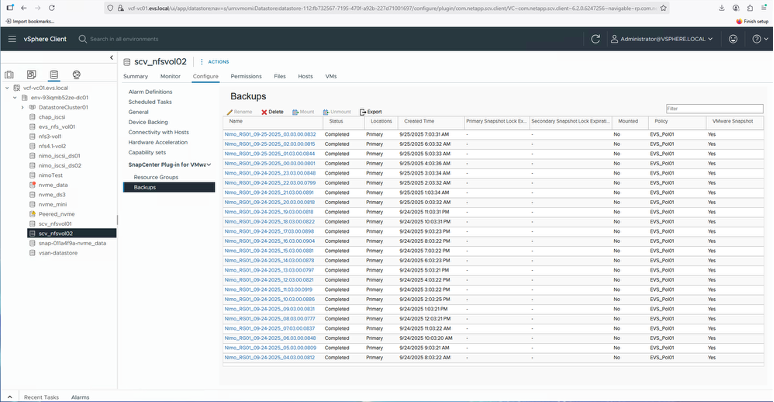The height and width of the screenshot is (402, 774).
Task: Select the Hosts and Clusters inventory icon
Action: click(11, 74)
